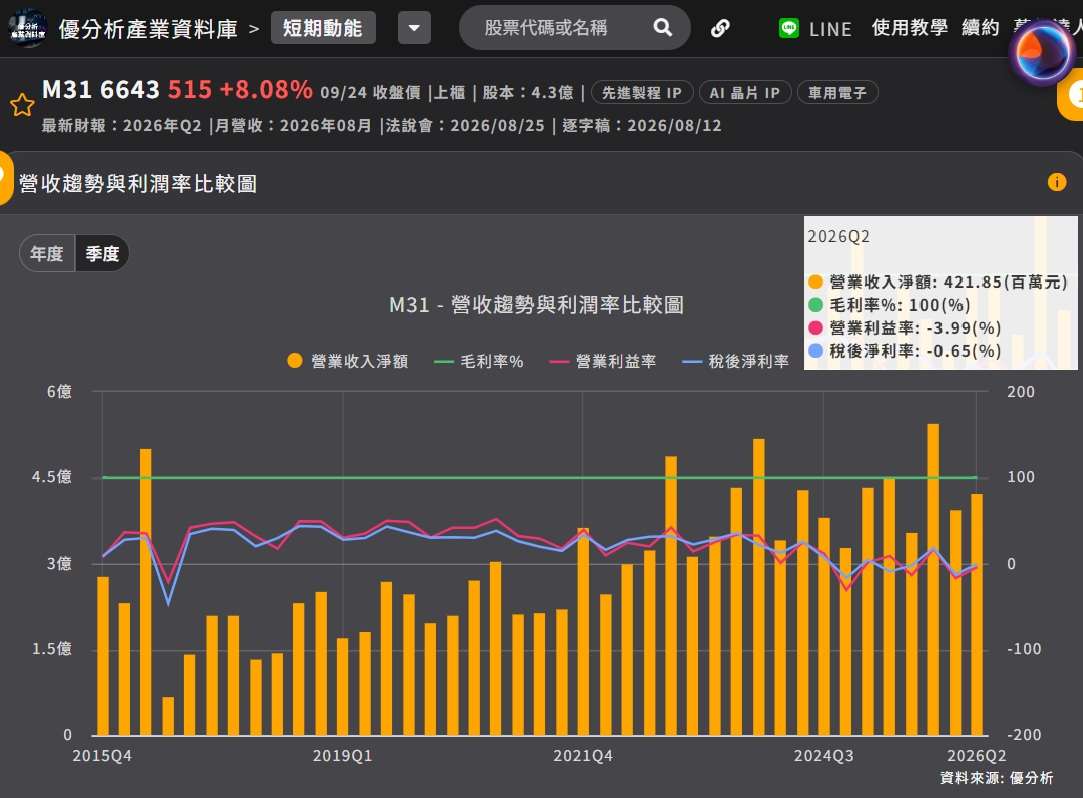1083x798 pixels.
Task: Click the 先進製程 IP tag
Action: point(642,93)
